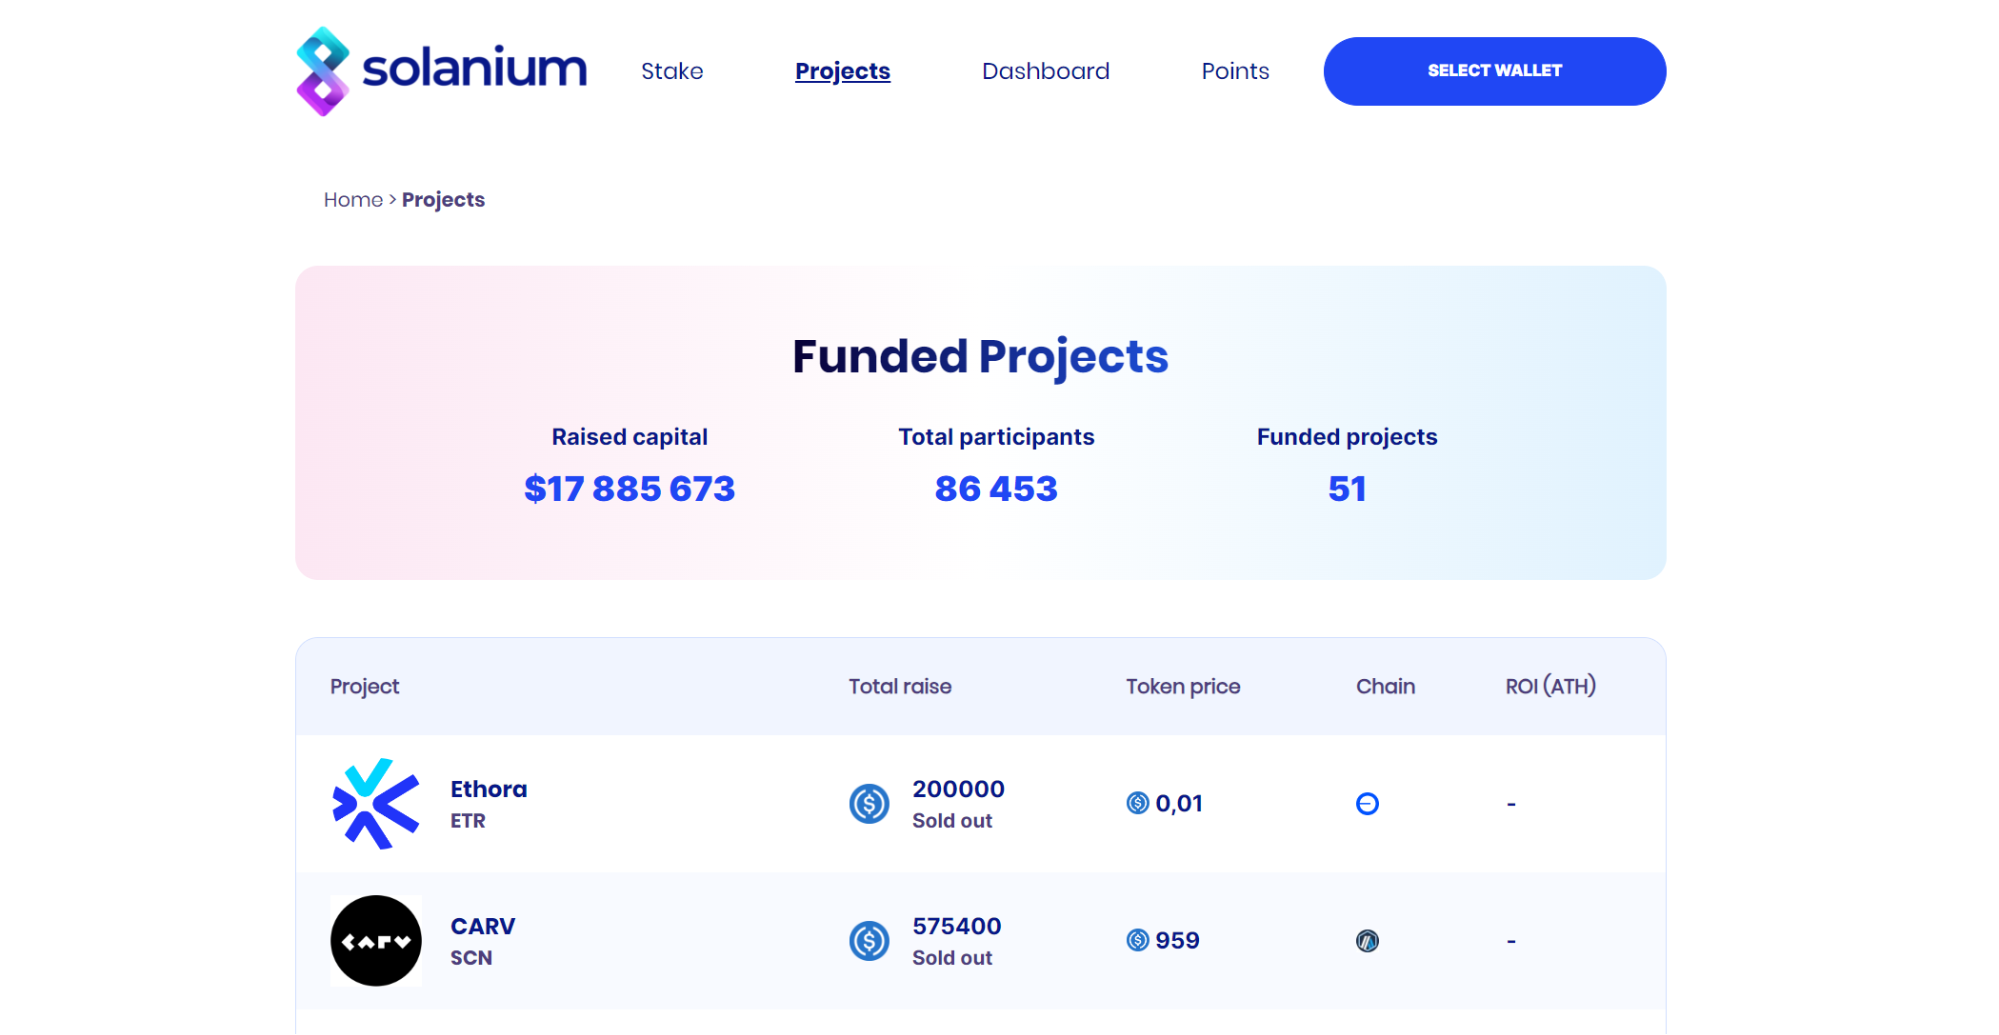The width and height of the screenshot is (1999, 1035).
Task: Open the Ethora project name link
Action: pos(488,789)
